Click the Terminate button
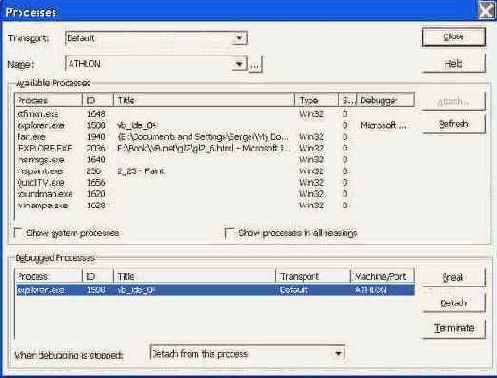Screen dimensions: 497x378 pyautogui.click(x=454, y=328)
